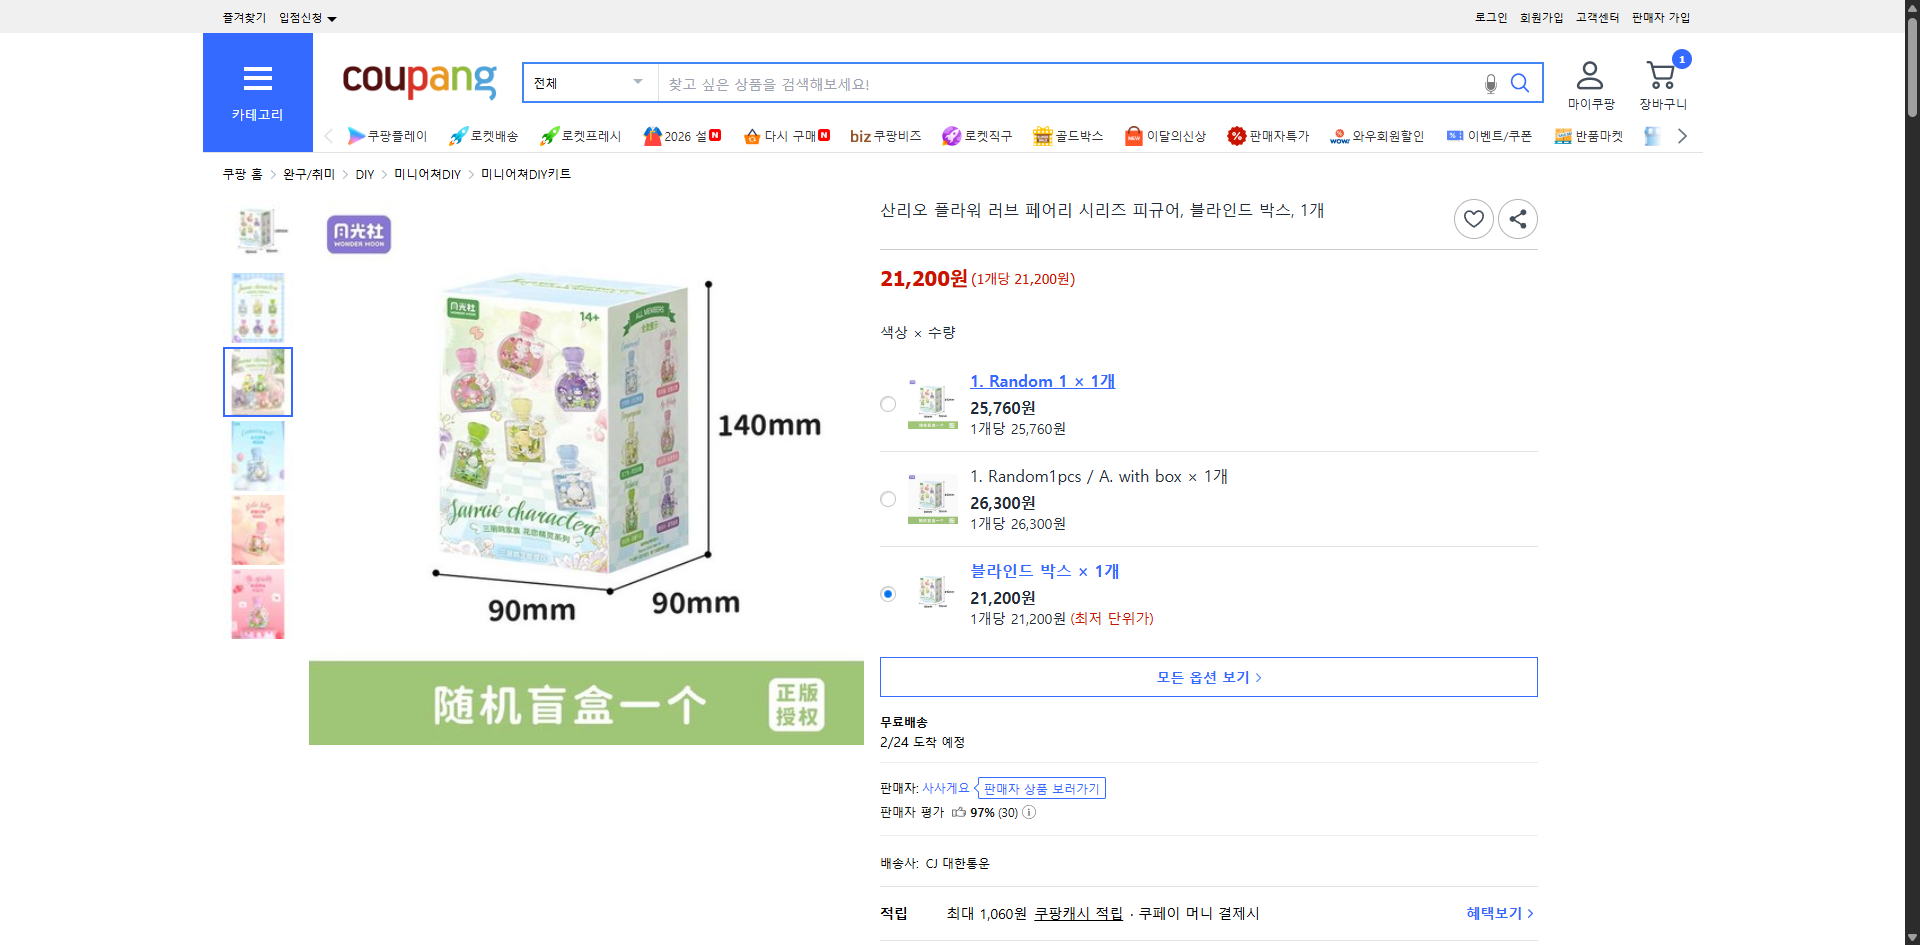Click the 골드박스 icon
The height and width of the screenshot is (945, 1920).
pyautogui.click(x=1068, y=135)
